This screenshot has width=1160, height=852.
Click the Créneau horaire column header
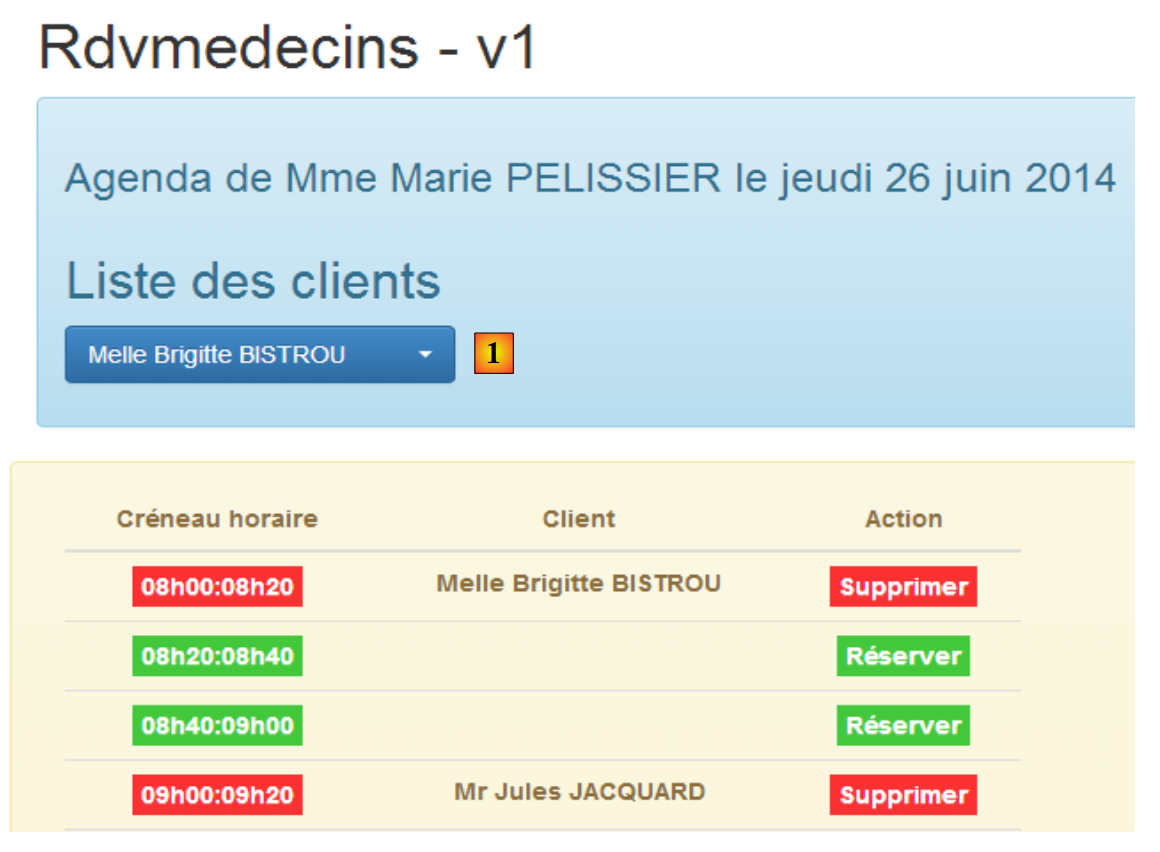pyautogui.click(x=217, y=519)
